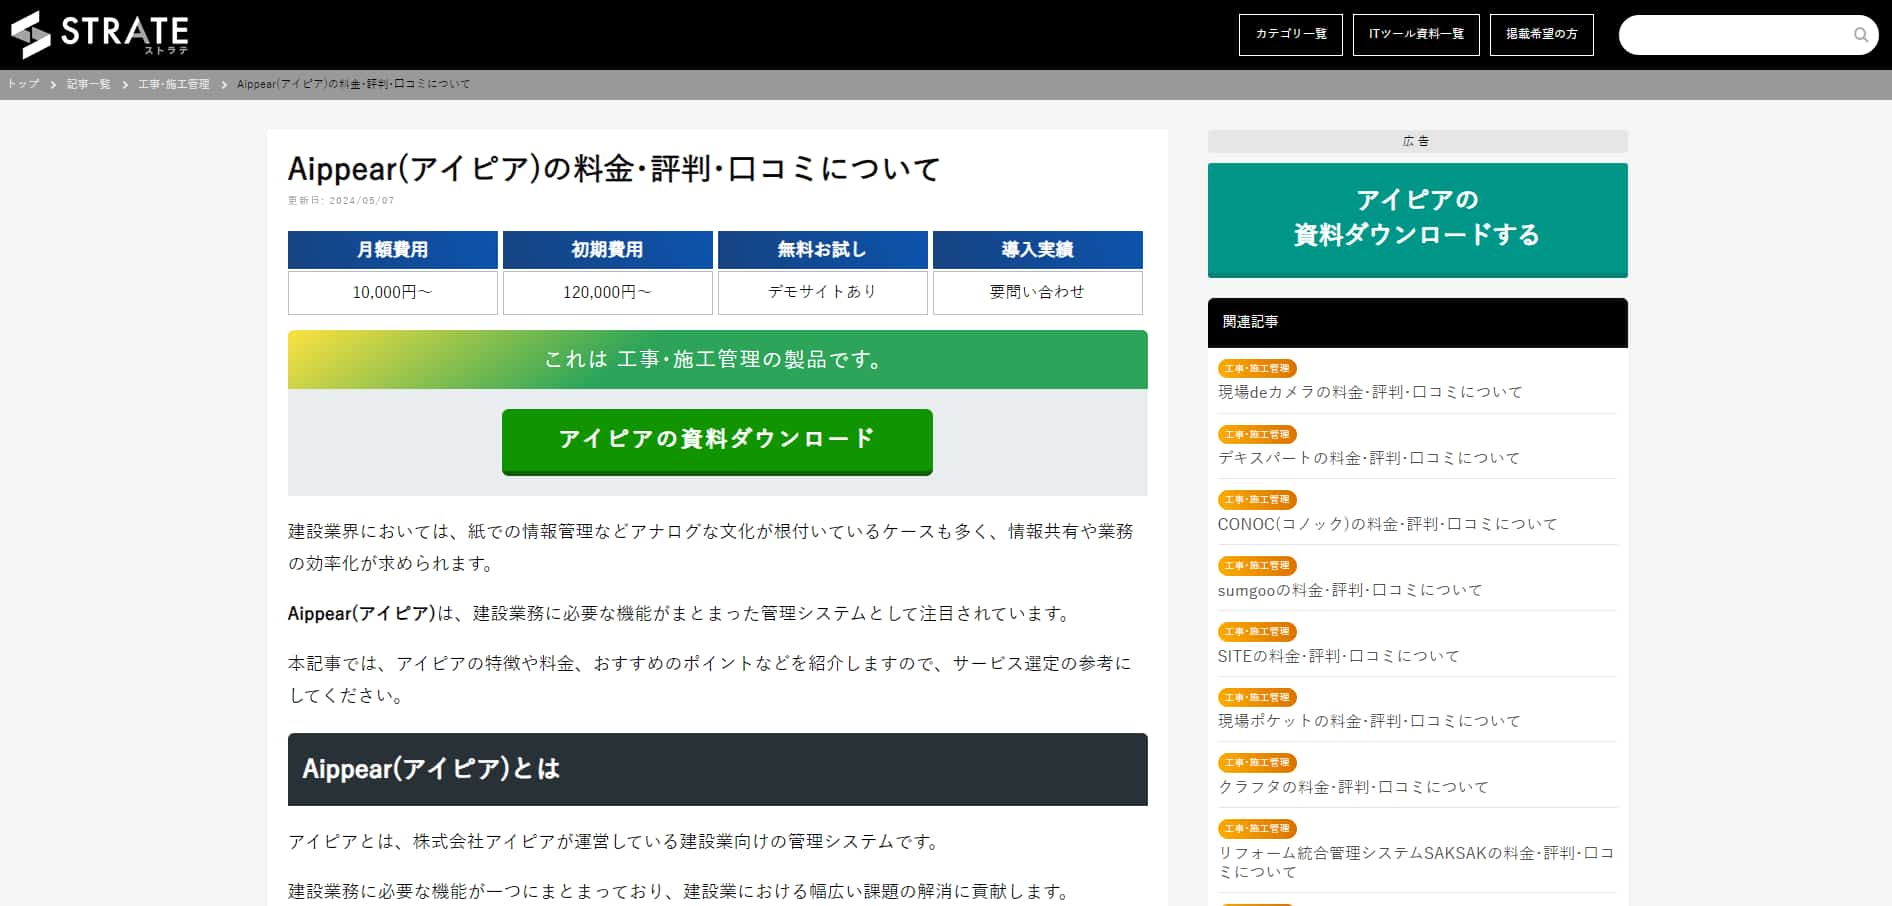Click the 初期費用 table header
This screenshot has height=906, width=1892.
tap(608, 250)
